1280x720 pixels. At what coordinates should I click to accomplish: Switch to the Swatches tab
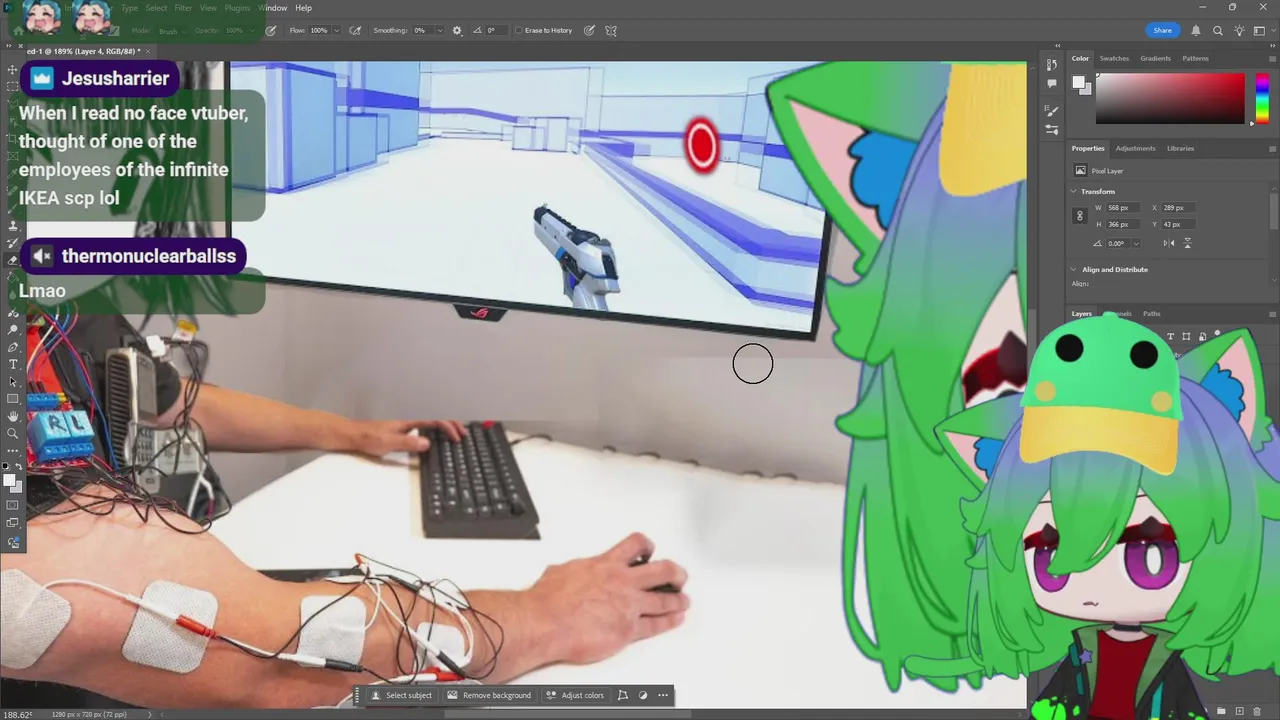click(1114, 58)
